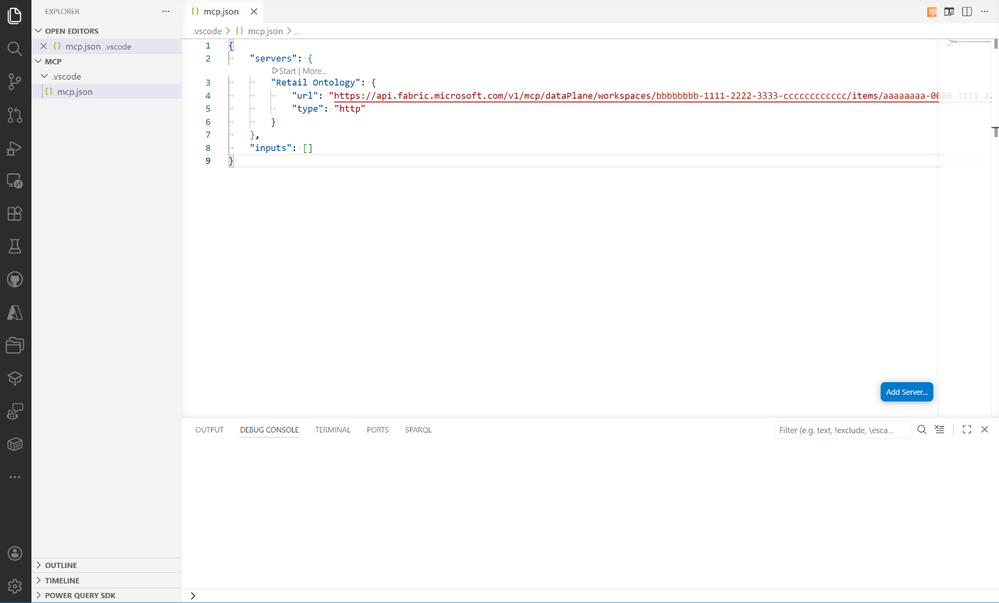Click the "Retail Ontology" key text

(x=315, y=82)
